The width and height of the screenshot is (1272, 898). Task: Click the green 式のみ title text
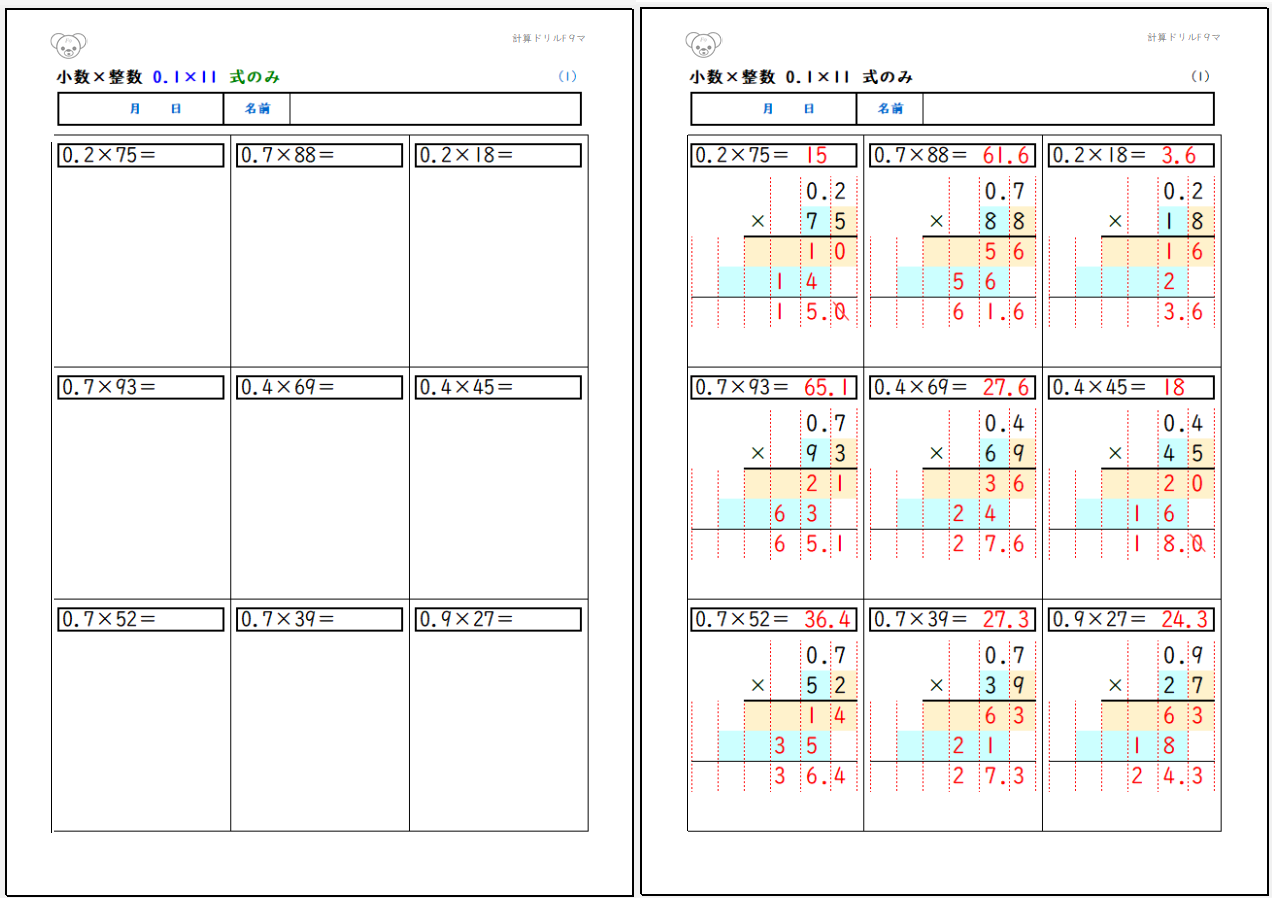[x=254, y=77]
